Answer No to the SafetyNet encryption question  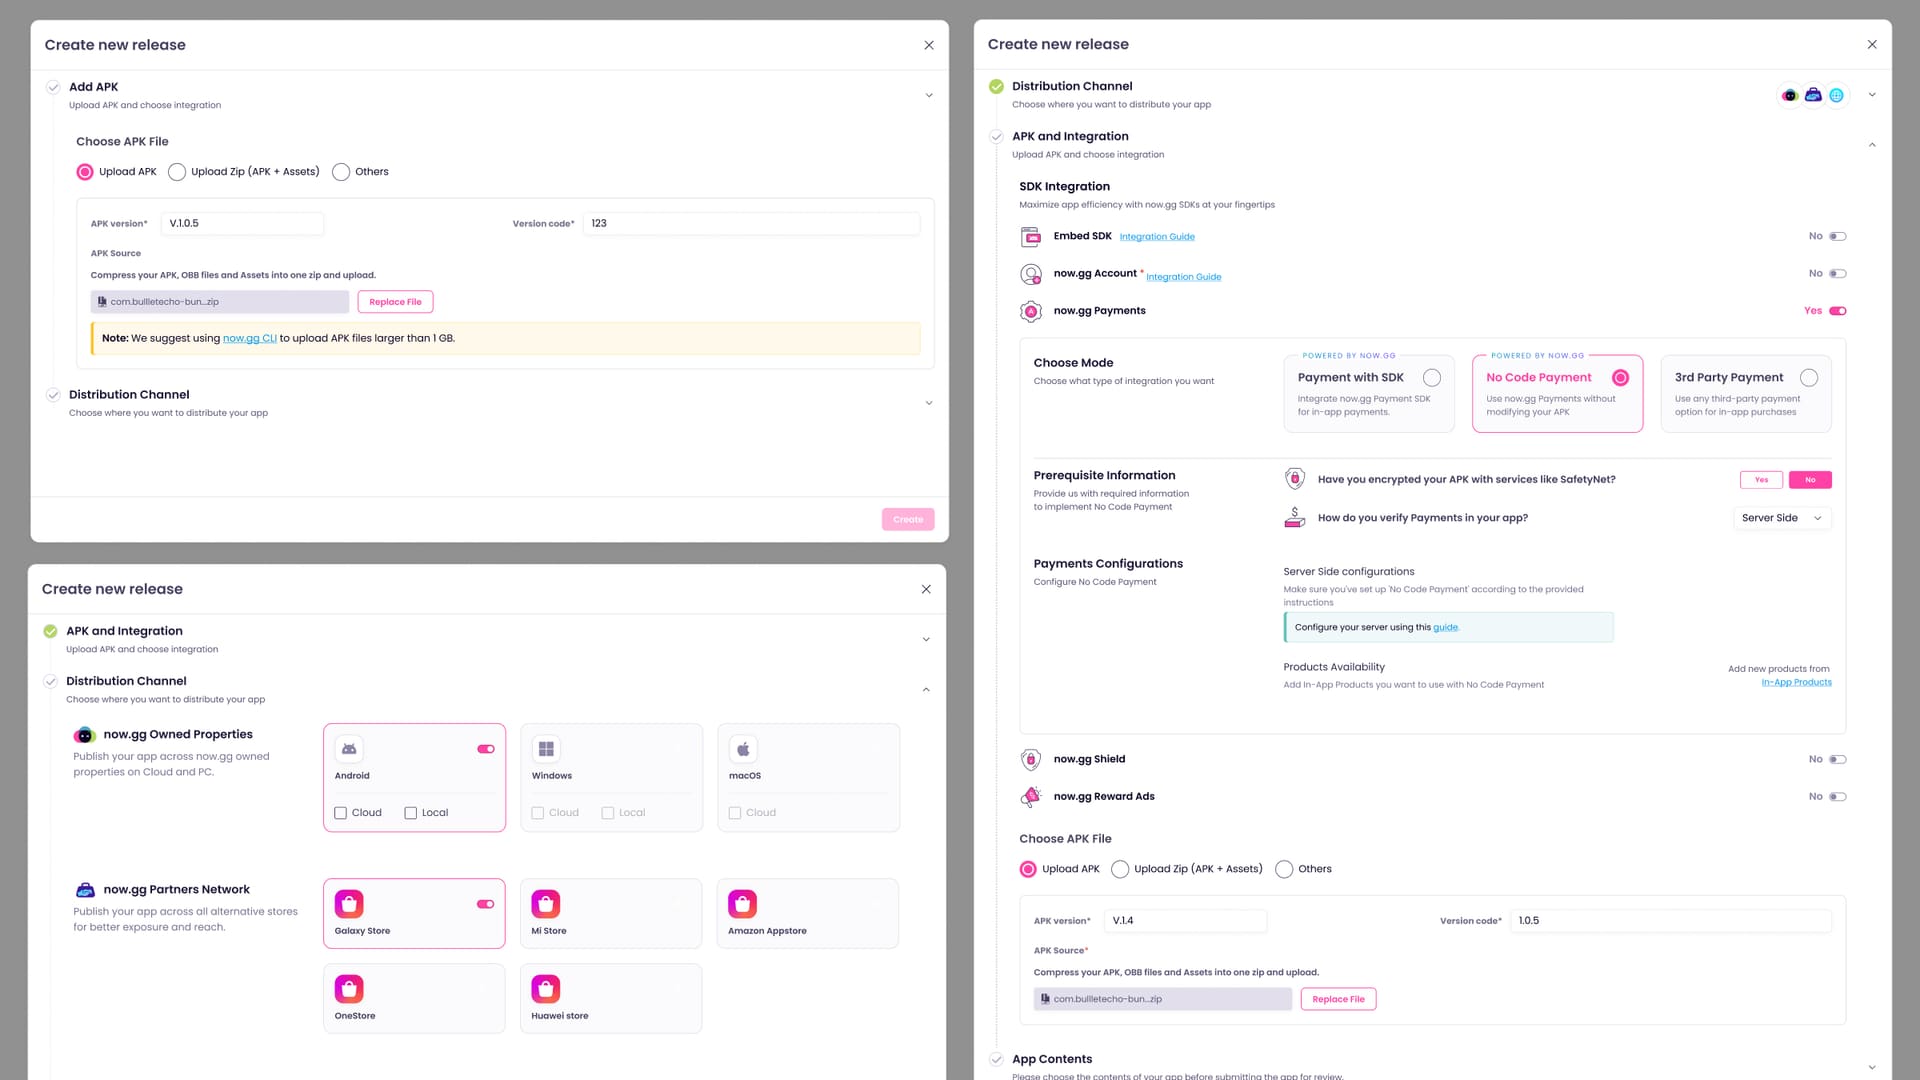(1810, 480)
